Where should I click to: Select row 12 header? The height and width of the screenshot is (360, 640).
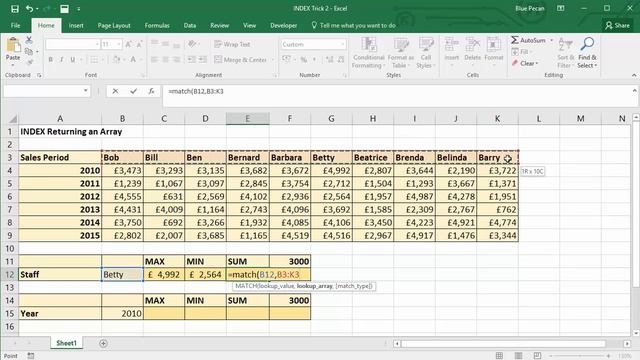point(9,274)
